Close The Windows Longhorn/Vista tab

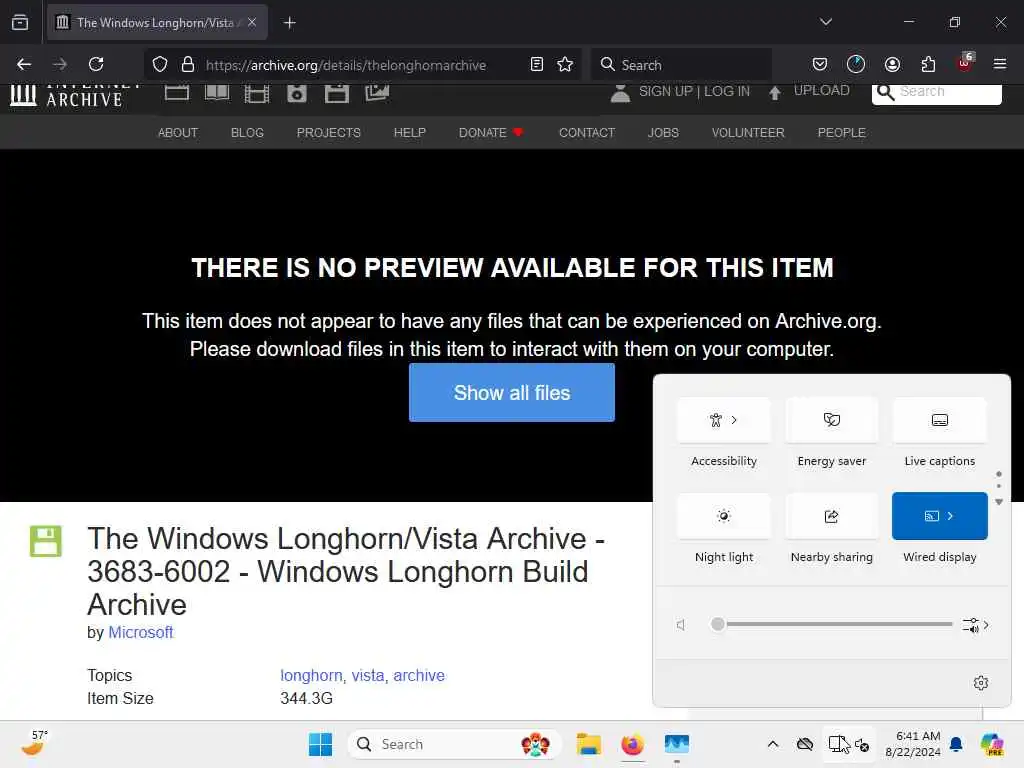click(x=252, y=22)
